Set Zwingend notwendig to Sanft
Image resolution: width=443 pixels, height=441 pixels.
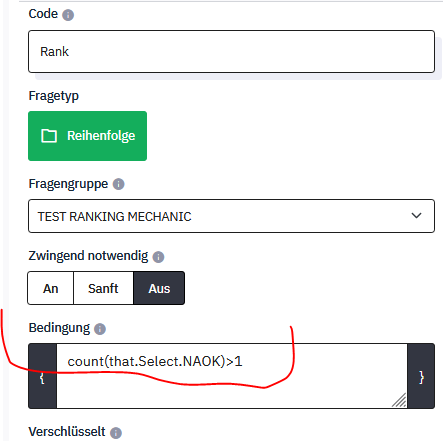(x=103, y=288)
